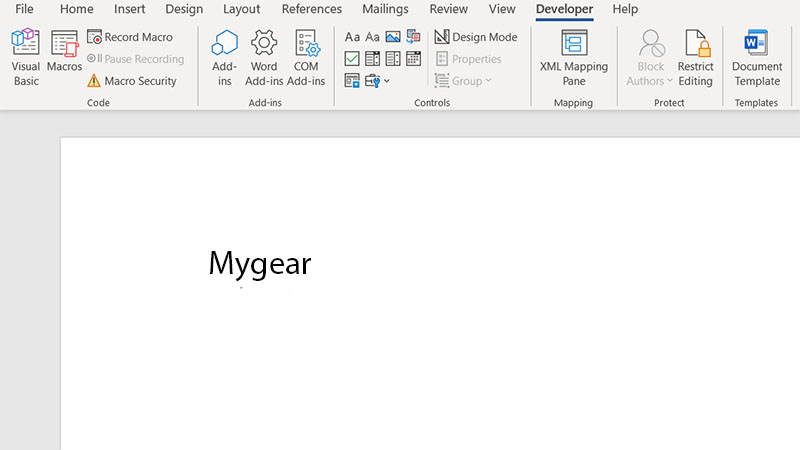Open the File menu

(24, 9)
